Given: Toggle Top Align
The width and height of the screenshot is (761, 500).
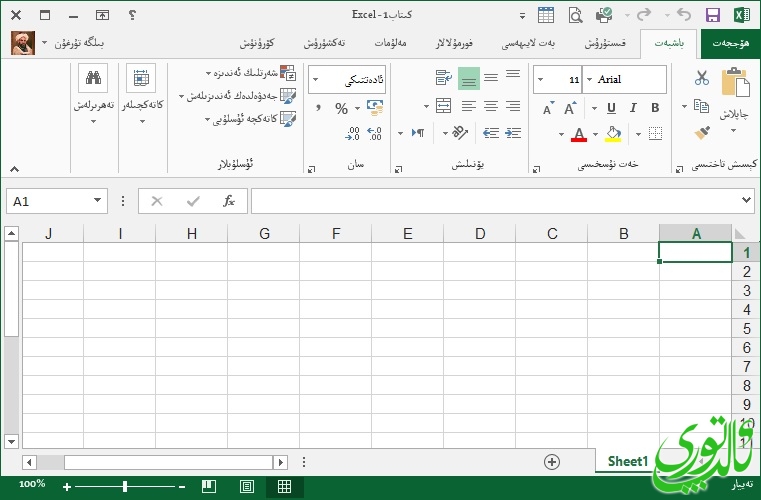Looking at the screenshot, I should [x=513, y=75].
